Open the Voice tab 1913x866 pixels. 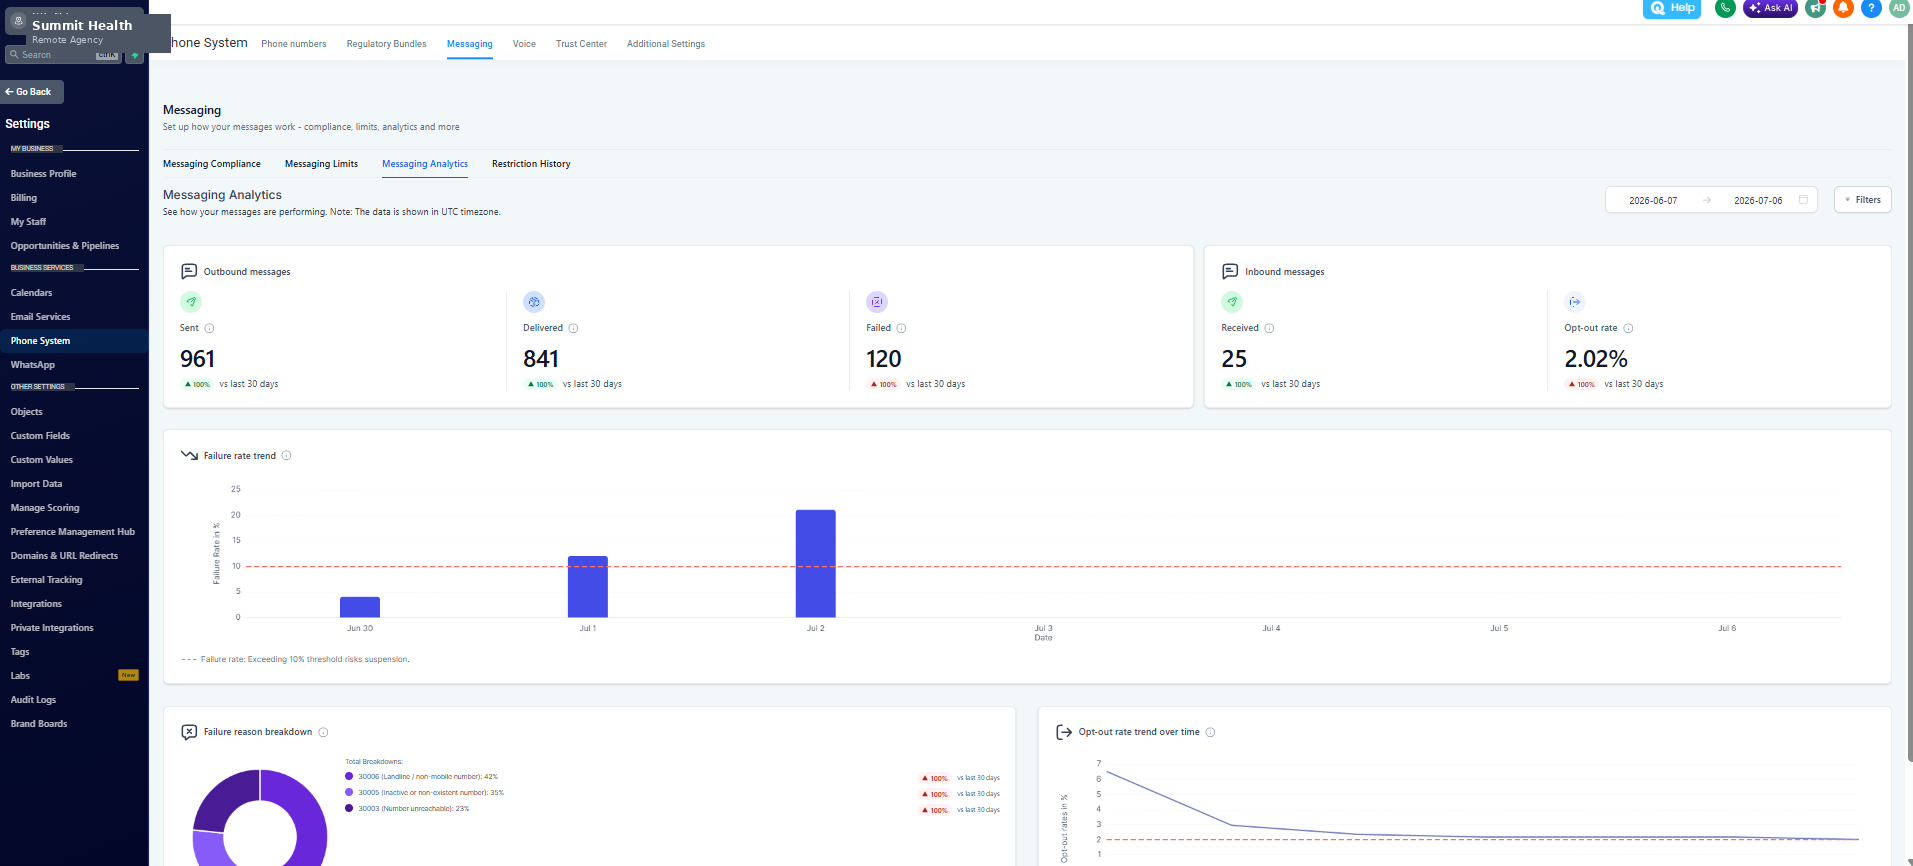coord(524,44)
